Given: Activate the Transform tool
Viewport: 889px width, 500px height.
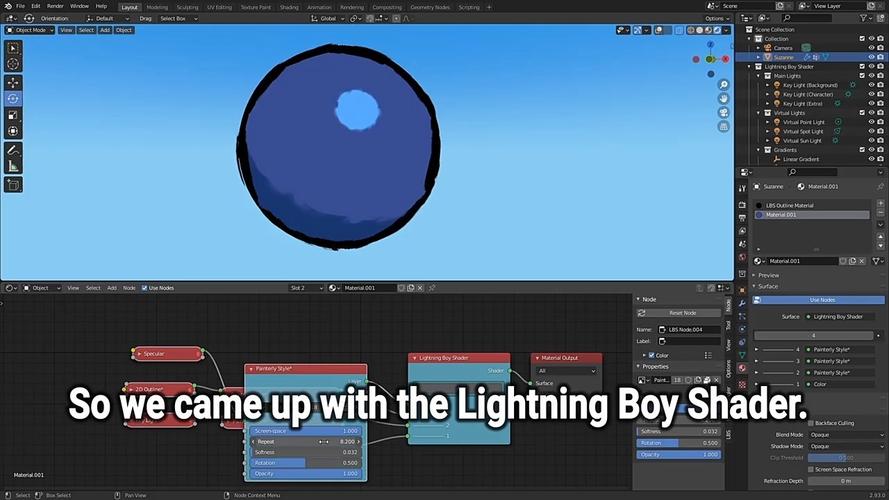Looking at the screenshot, I should pos(13,131).
